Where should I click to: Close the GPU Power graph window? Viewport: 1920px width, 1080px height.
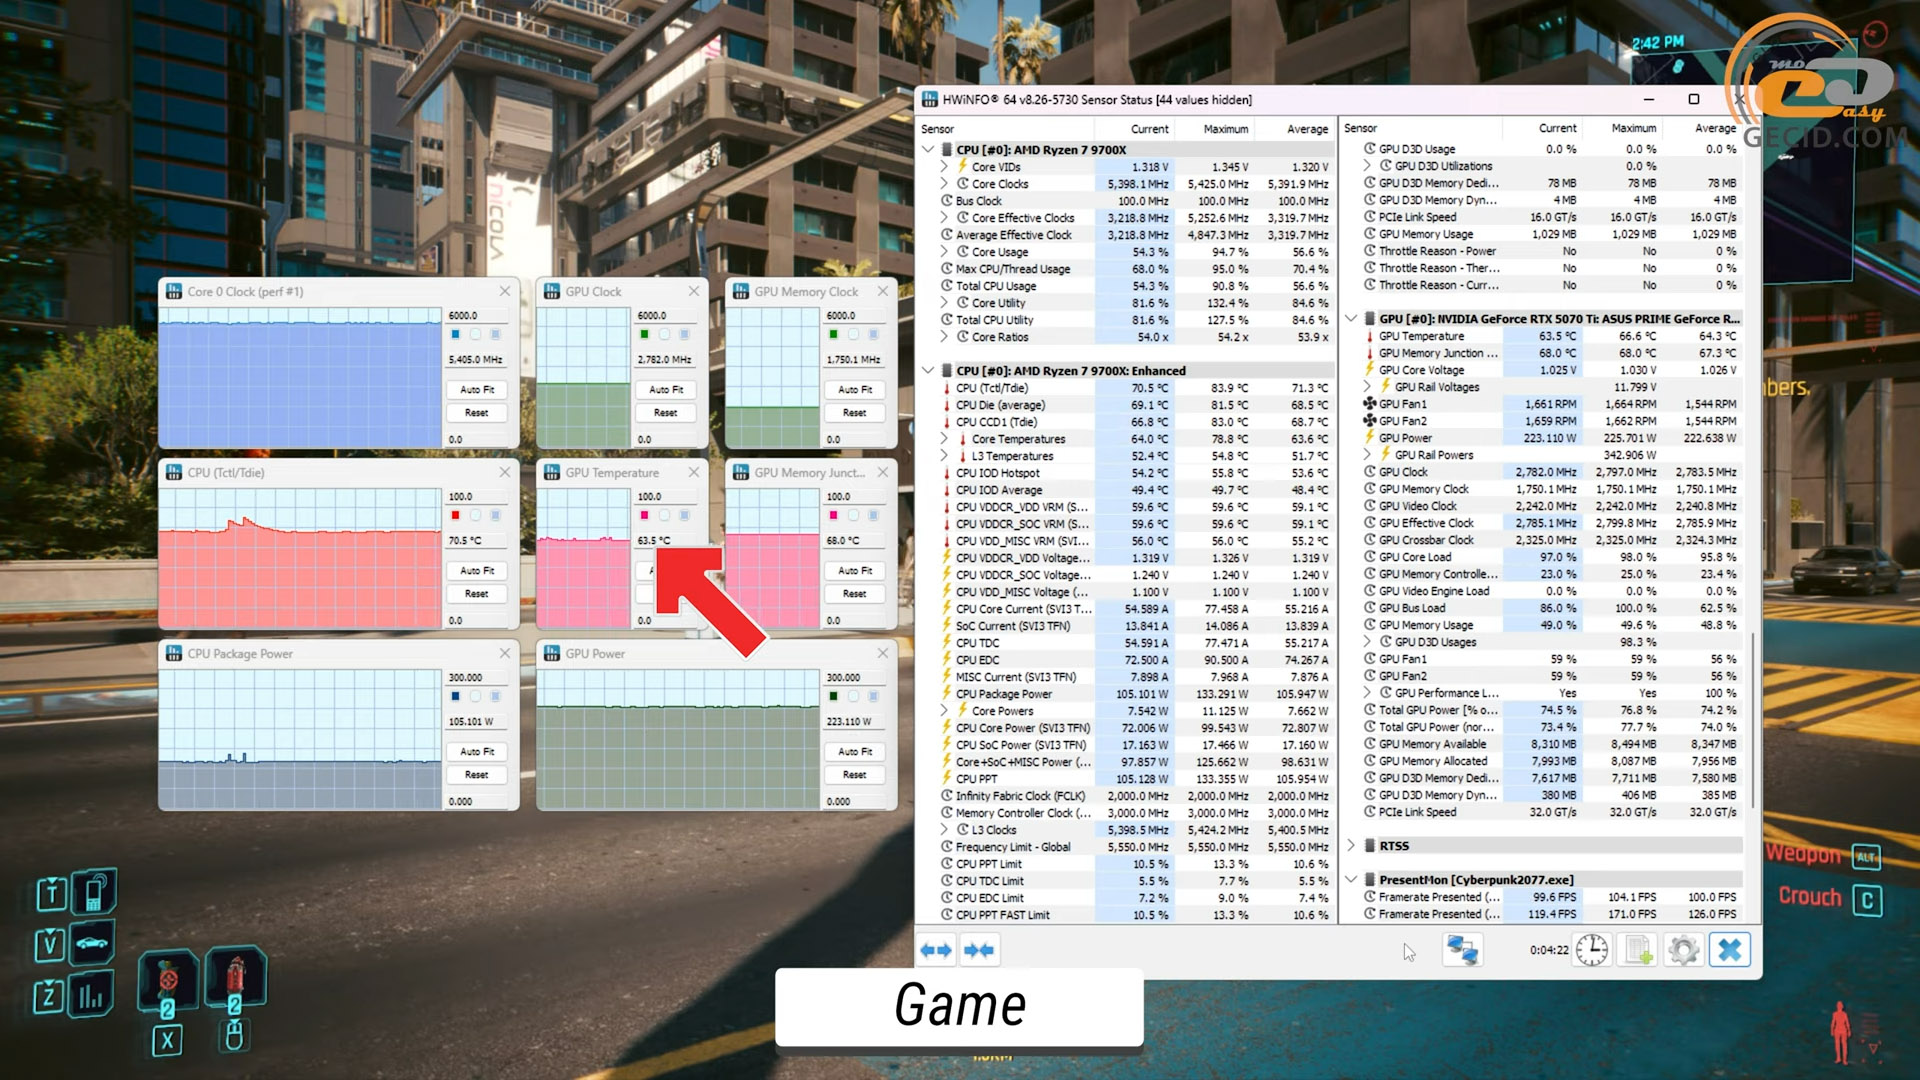click(883, 653)
